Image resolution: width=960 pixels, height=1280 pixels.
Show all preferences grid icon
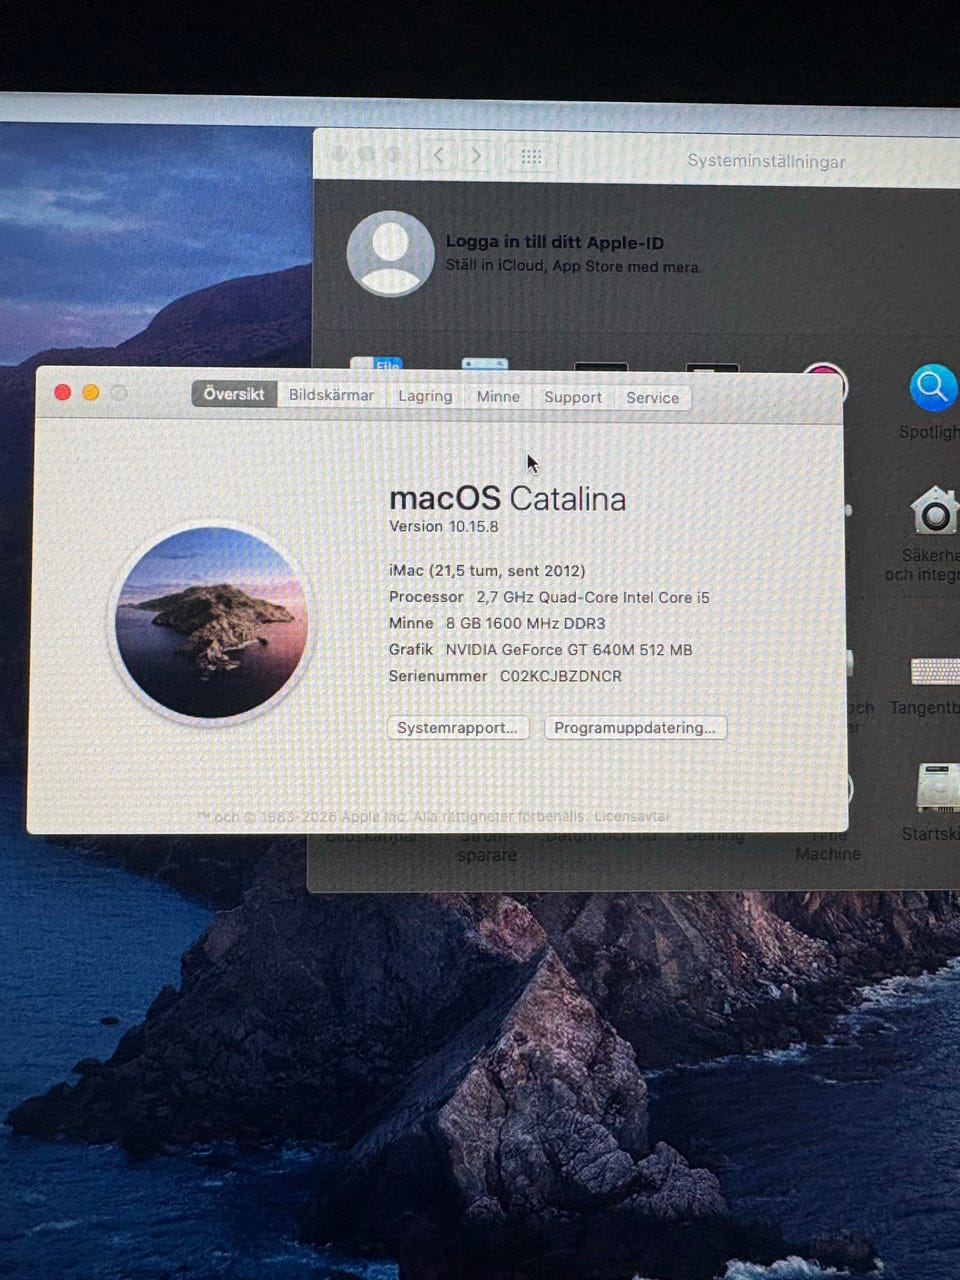[x=531, y=157]
